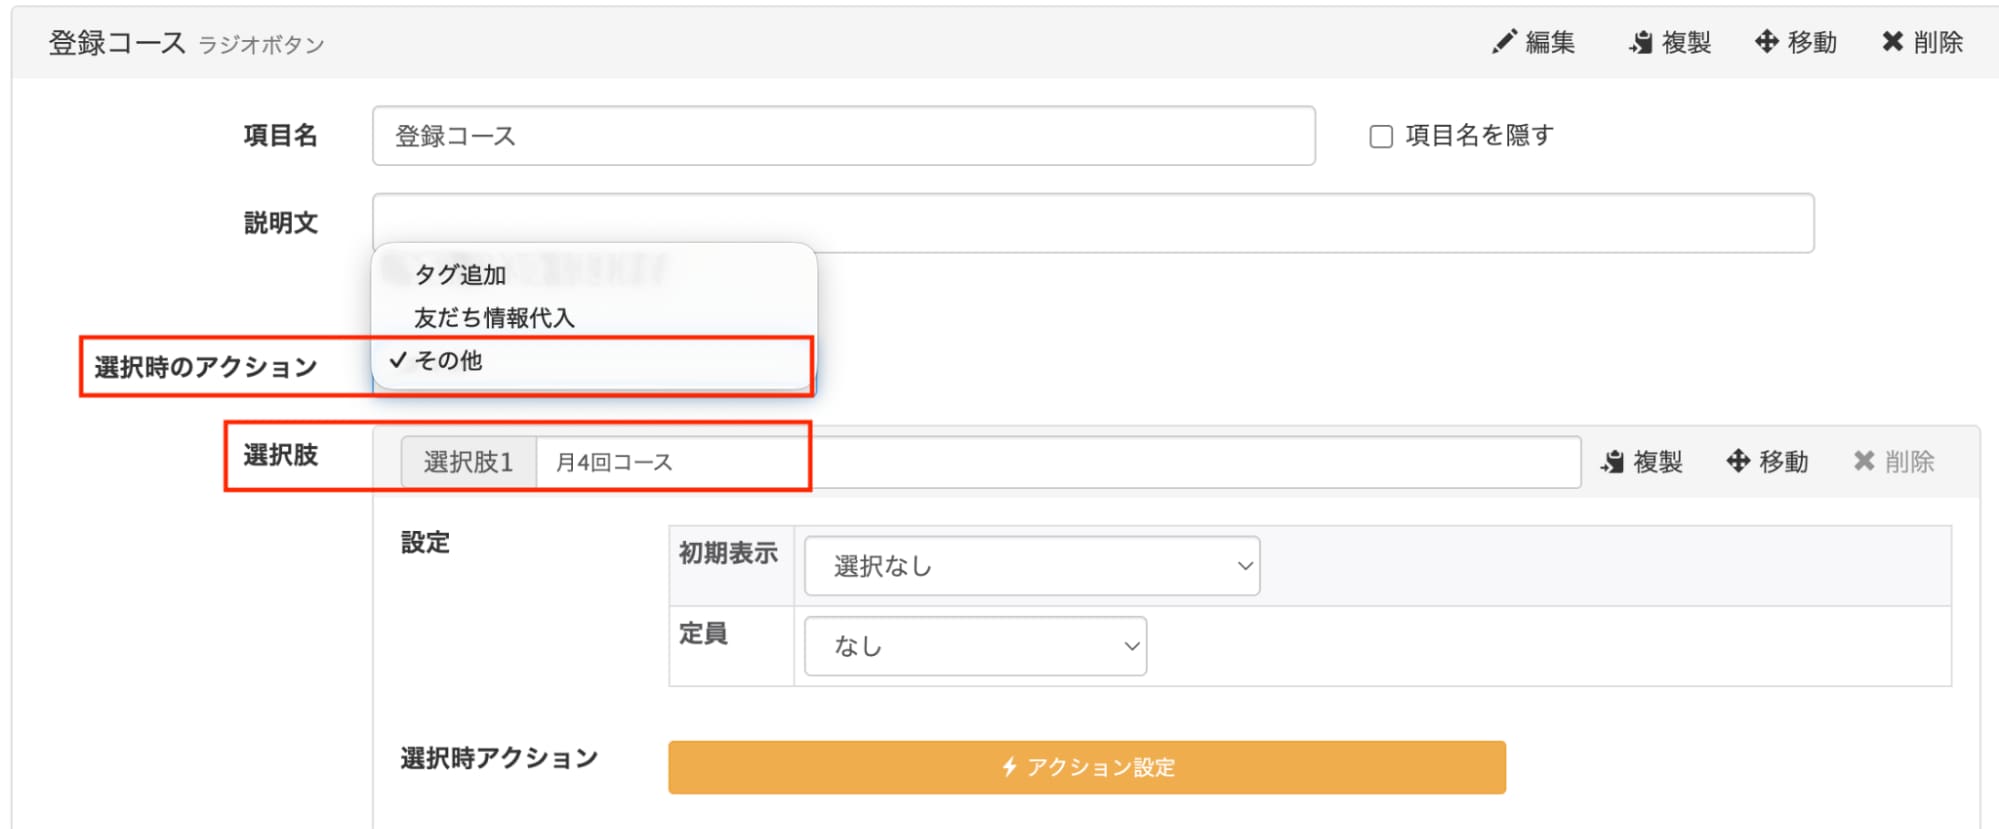Click the 選択肢1 field with 月4回コース
The image size is (1999, 829).
(x=1058, y=462)
